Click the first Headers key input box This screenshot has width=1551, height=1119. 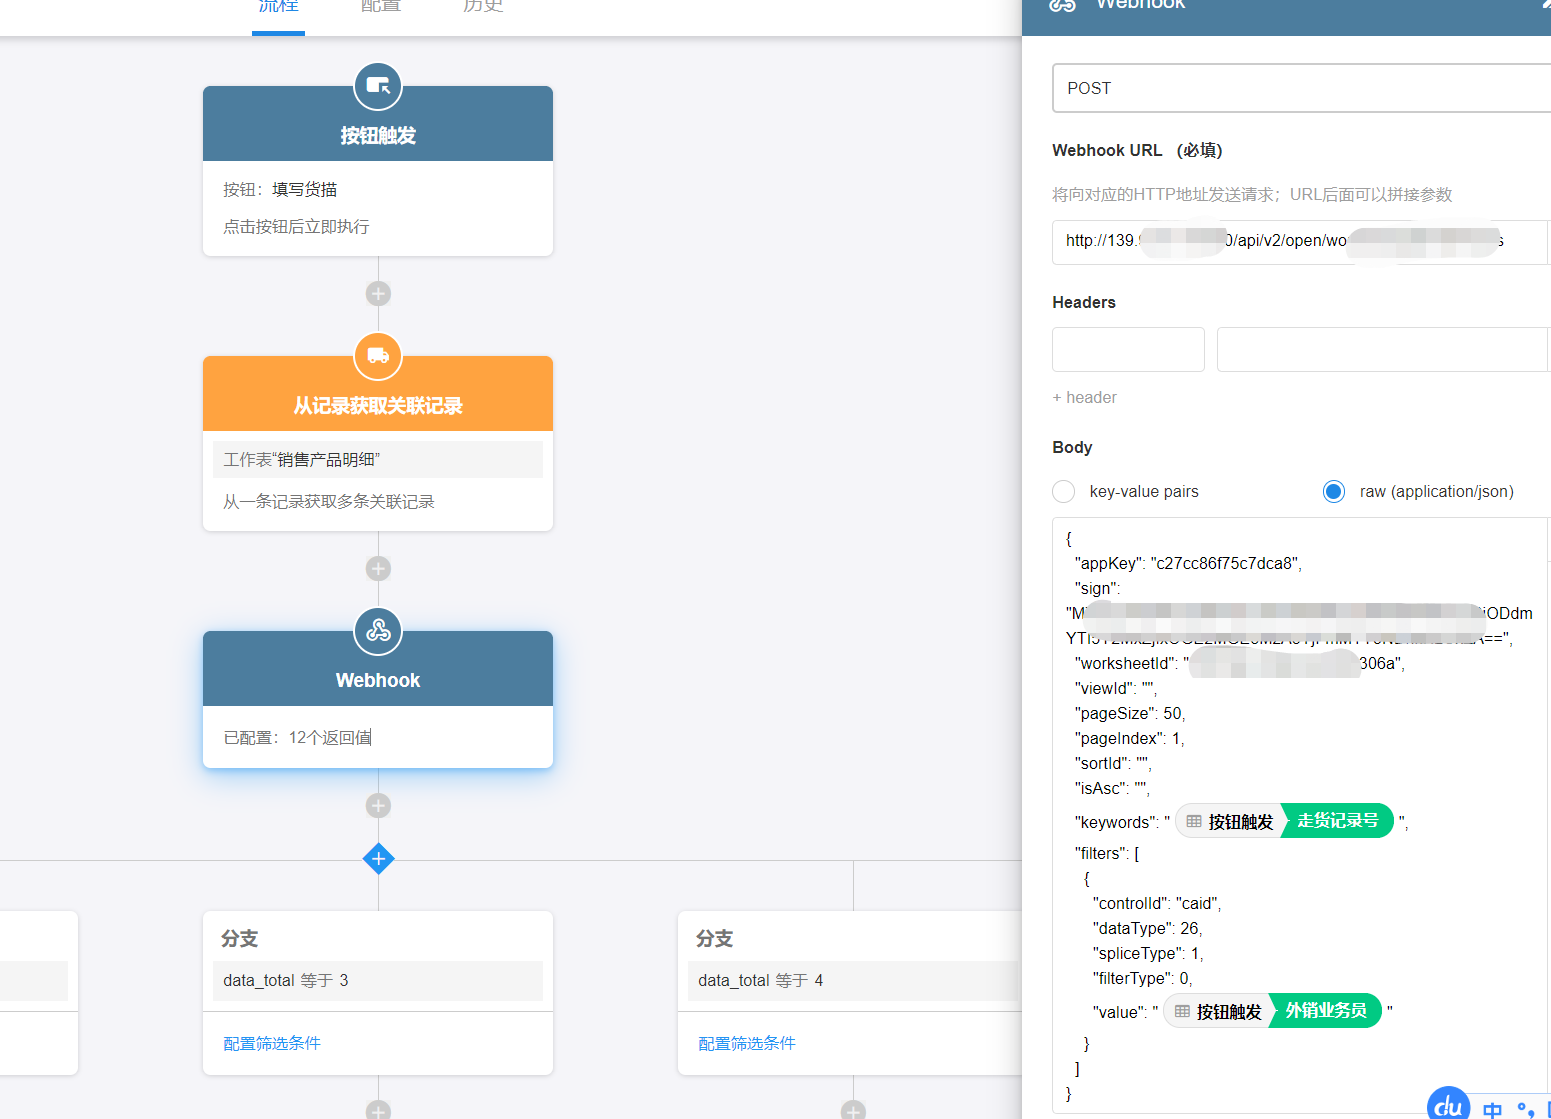1128,350
